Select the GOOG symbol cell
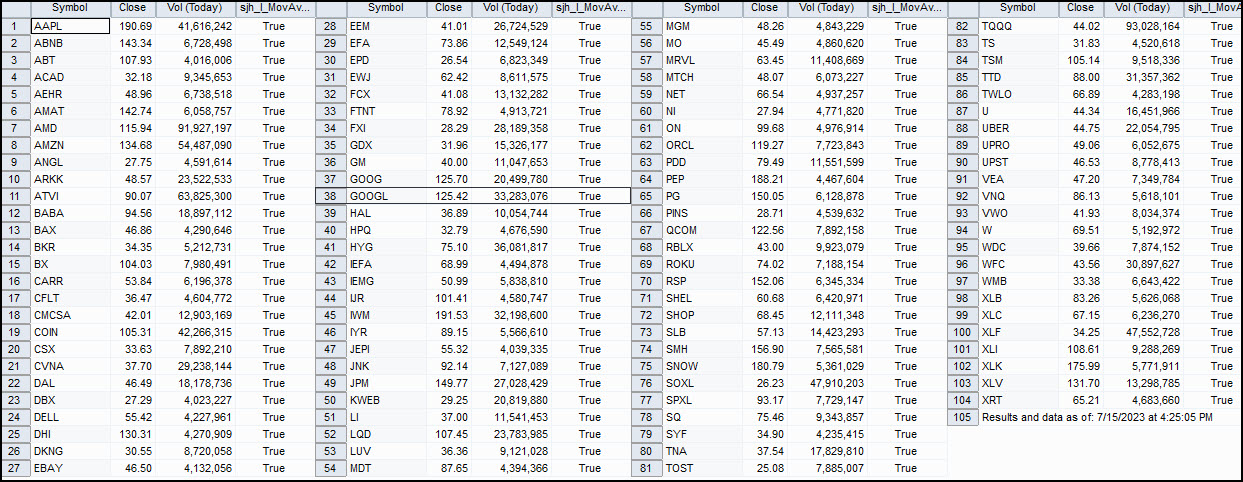Screen dimensions: 1243x482 coord(386,179)
